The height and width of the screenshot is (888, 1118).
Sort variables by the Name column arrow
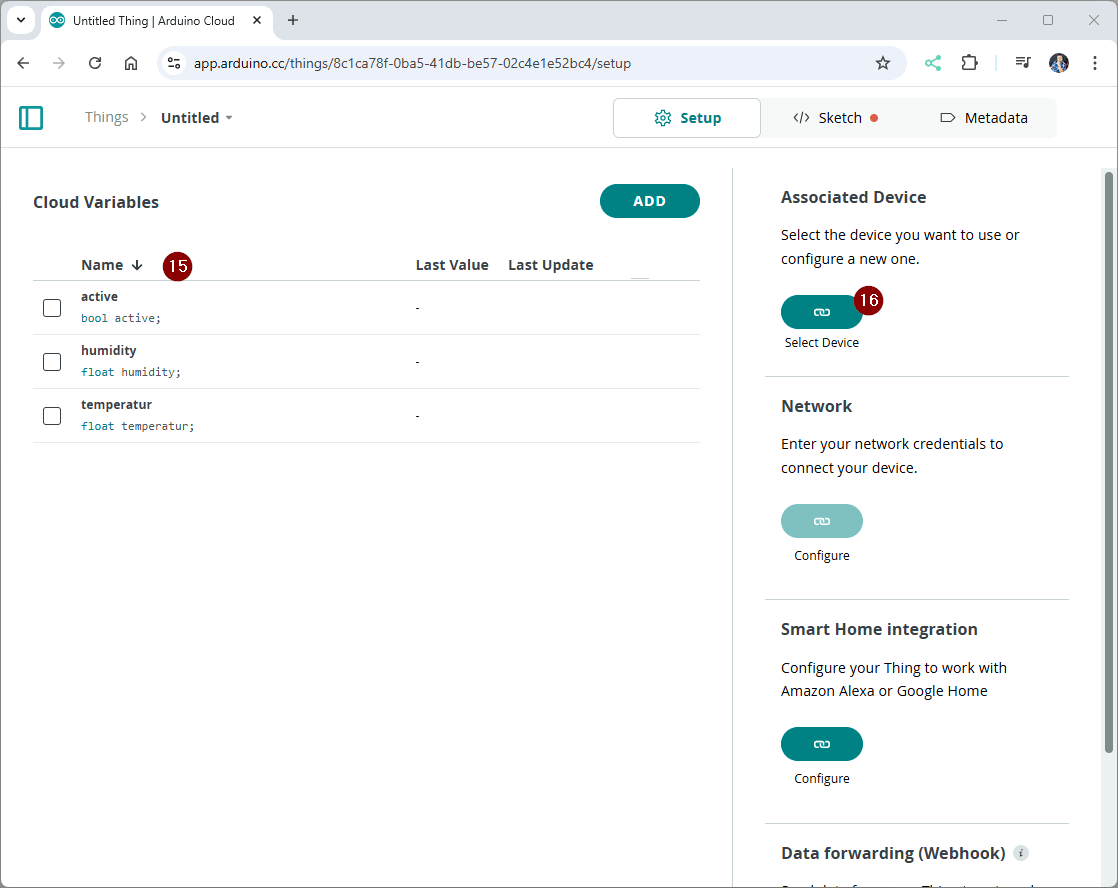point(137,265)
